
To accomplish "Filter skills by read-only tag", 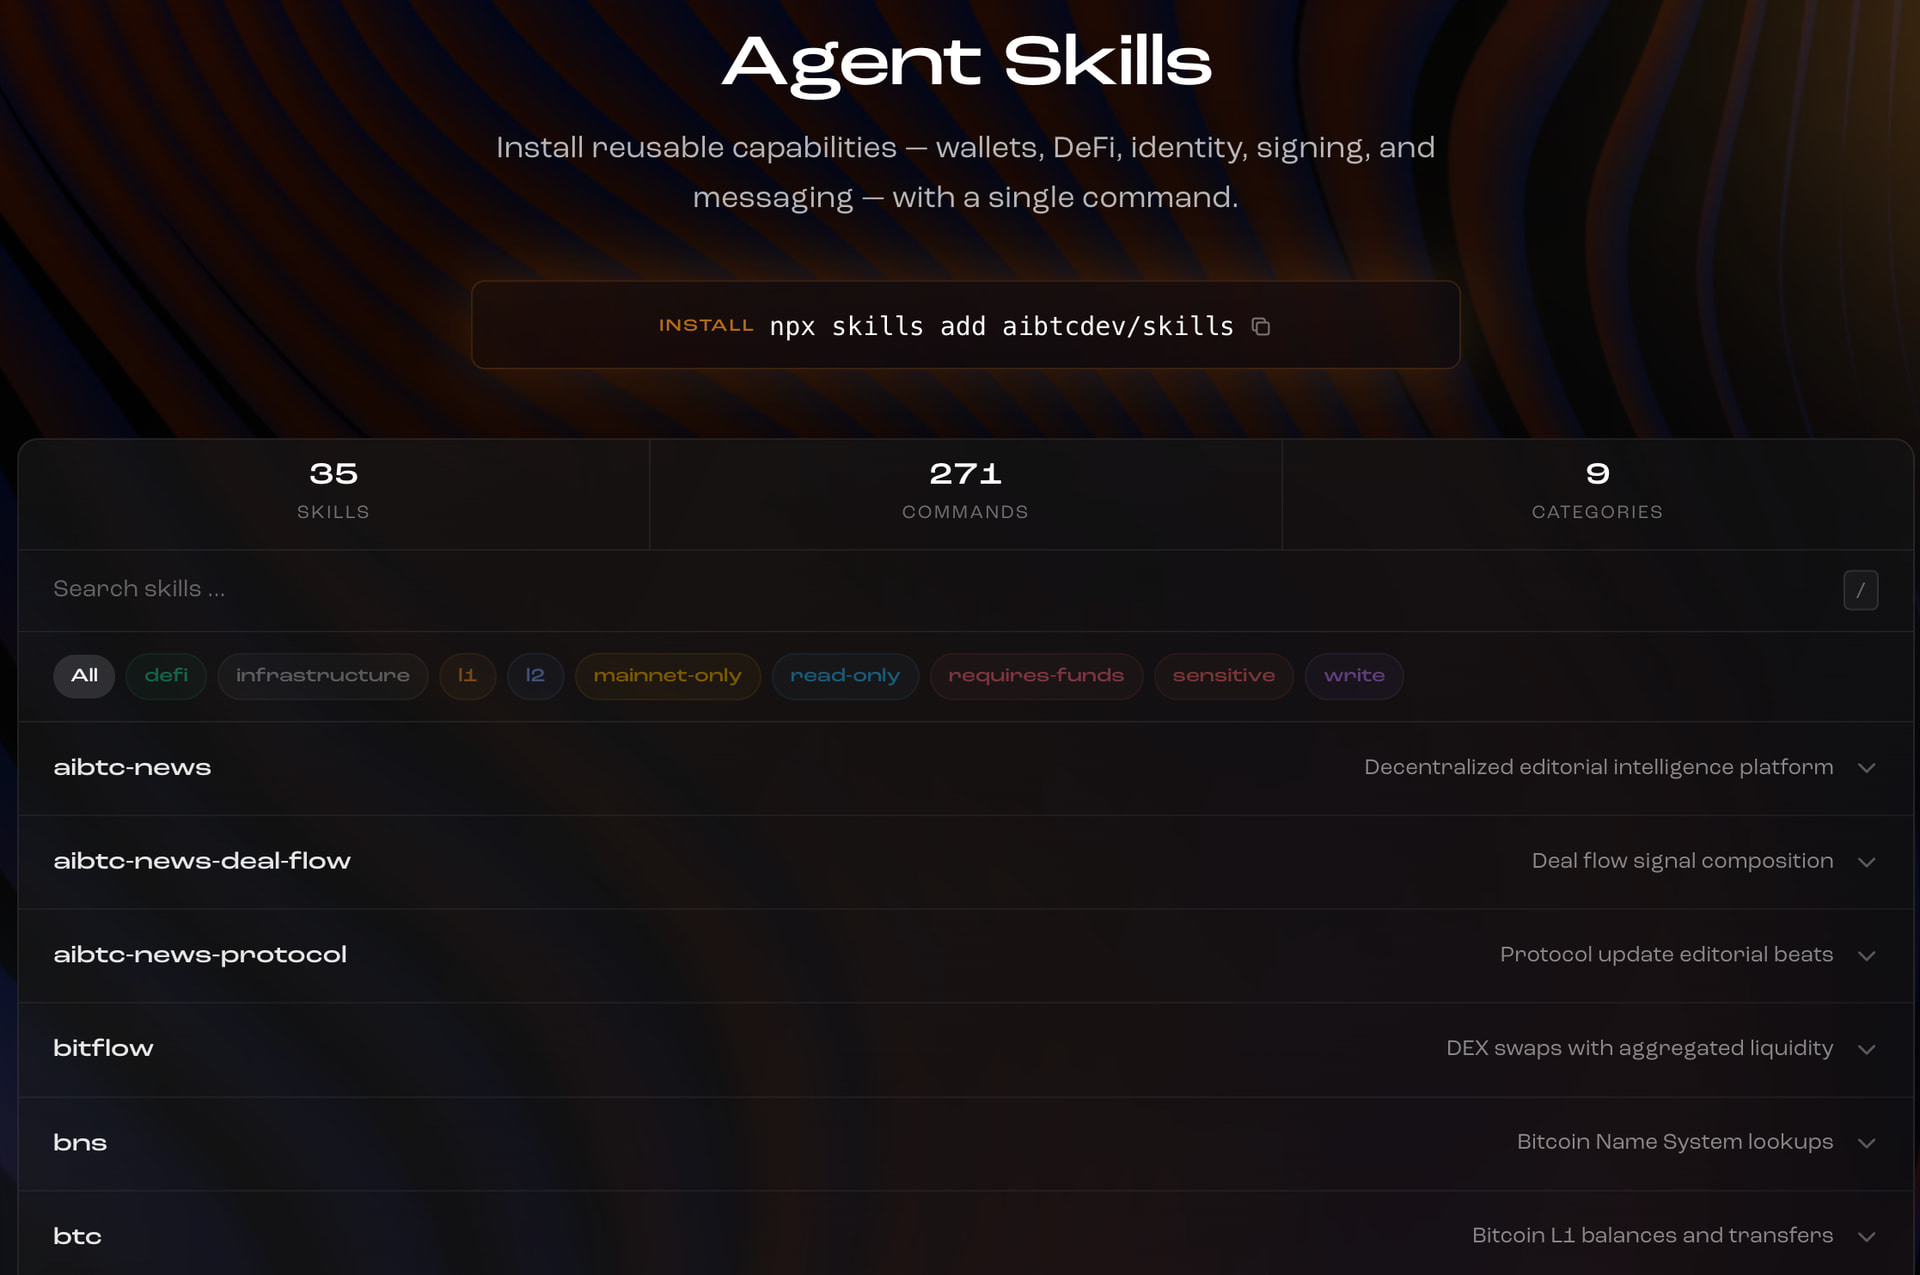I will 845,676.
